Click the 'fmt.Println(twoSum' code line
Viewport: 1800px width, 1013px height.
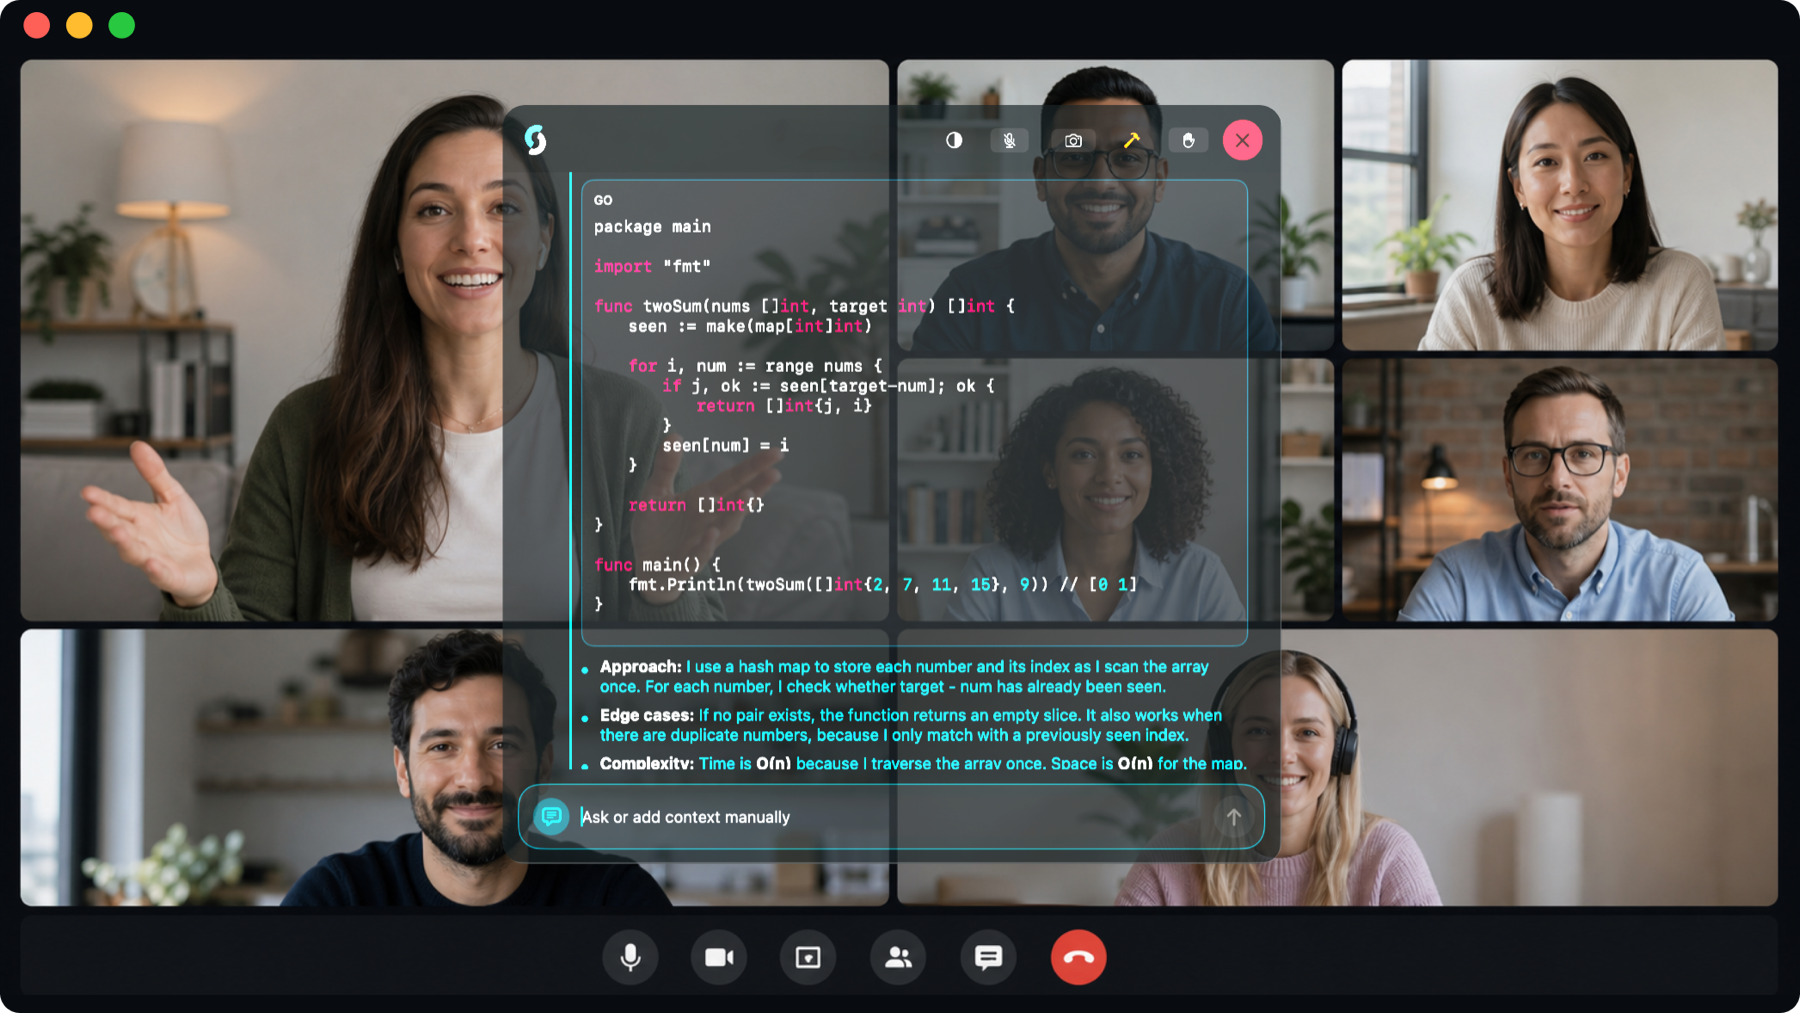pyautogui.click(x=882, y=584)
